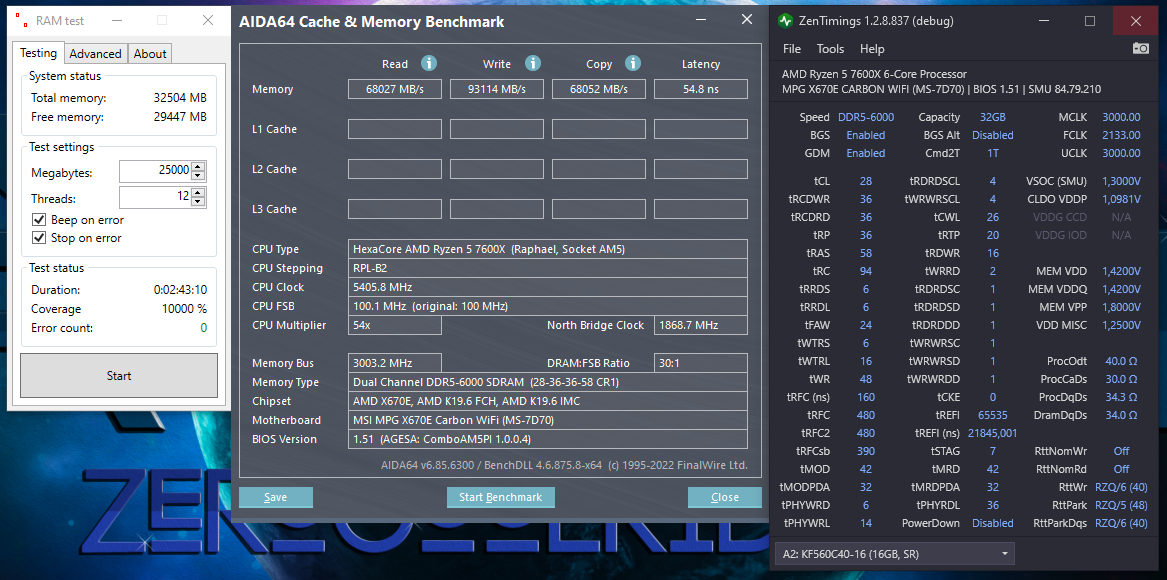Click the Memory Latency value 54.8 ns
The width and height of the screenshot is (1167, 580).
tap(700, 89)
